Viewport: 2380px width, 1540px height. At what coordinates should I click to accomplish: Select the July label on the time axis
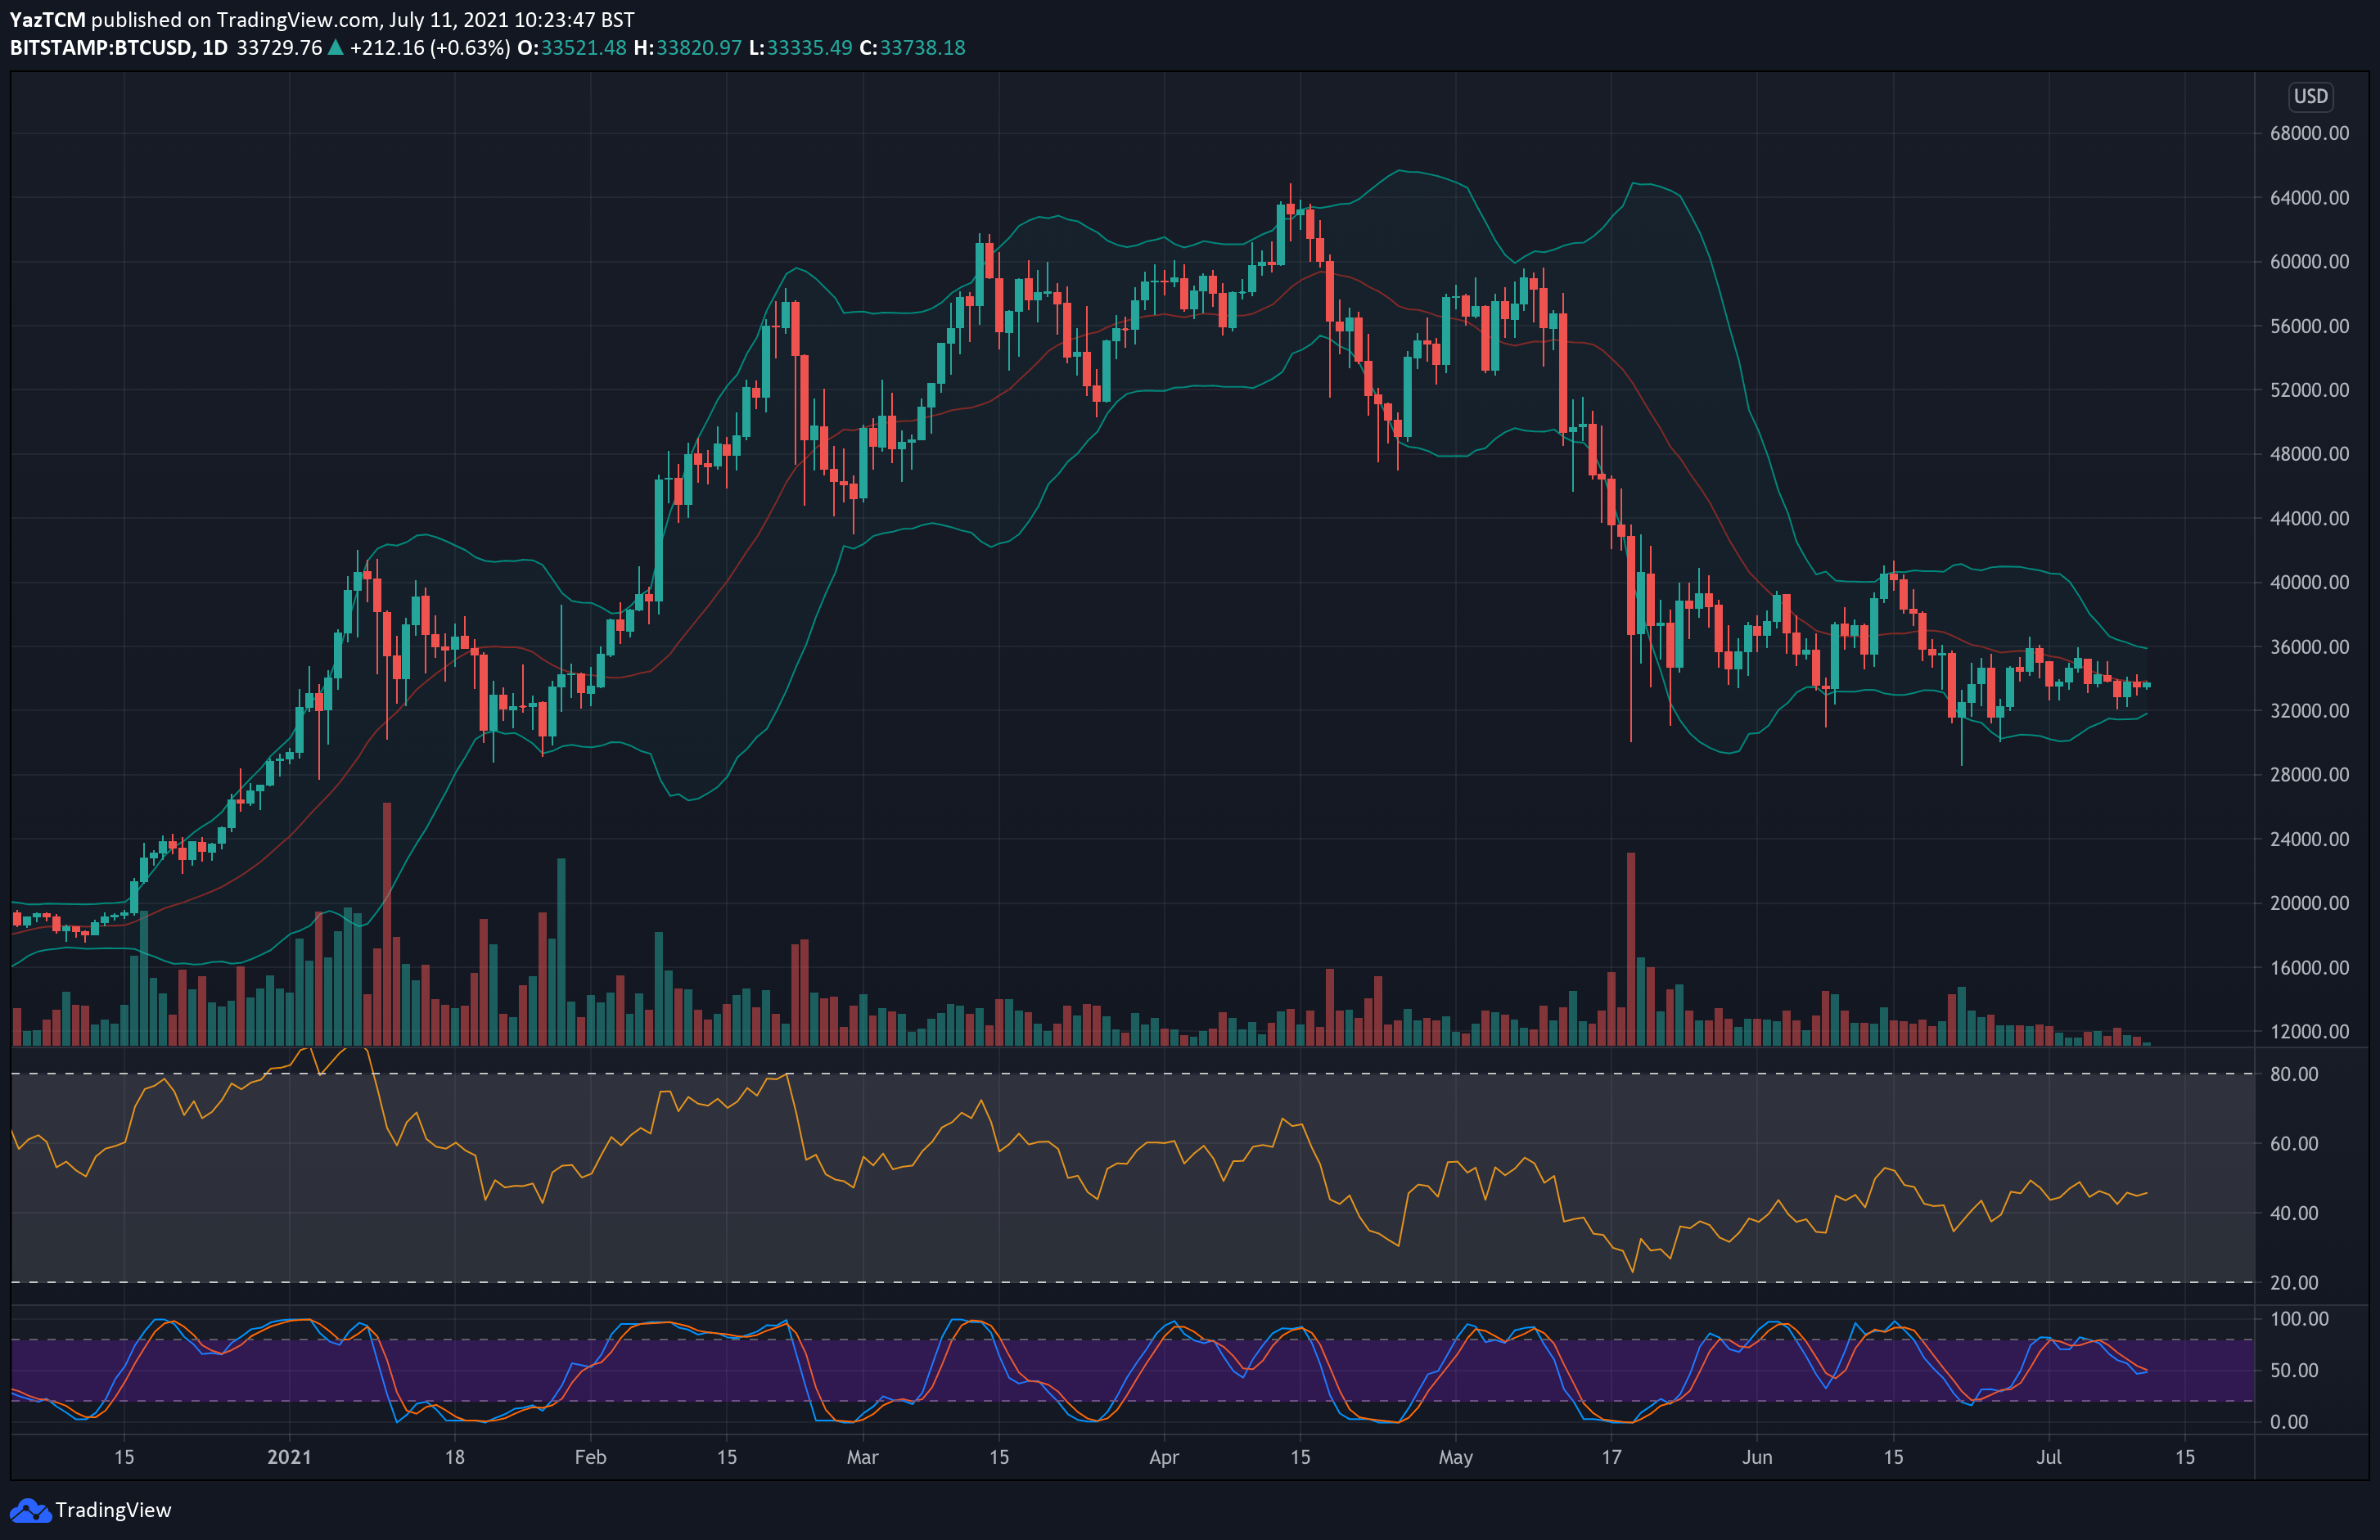tap(2050, 1458)
